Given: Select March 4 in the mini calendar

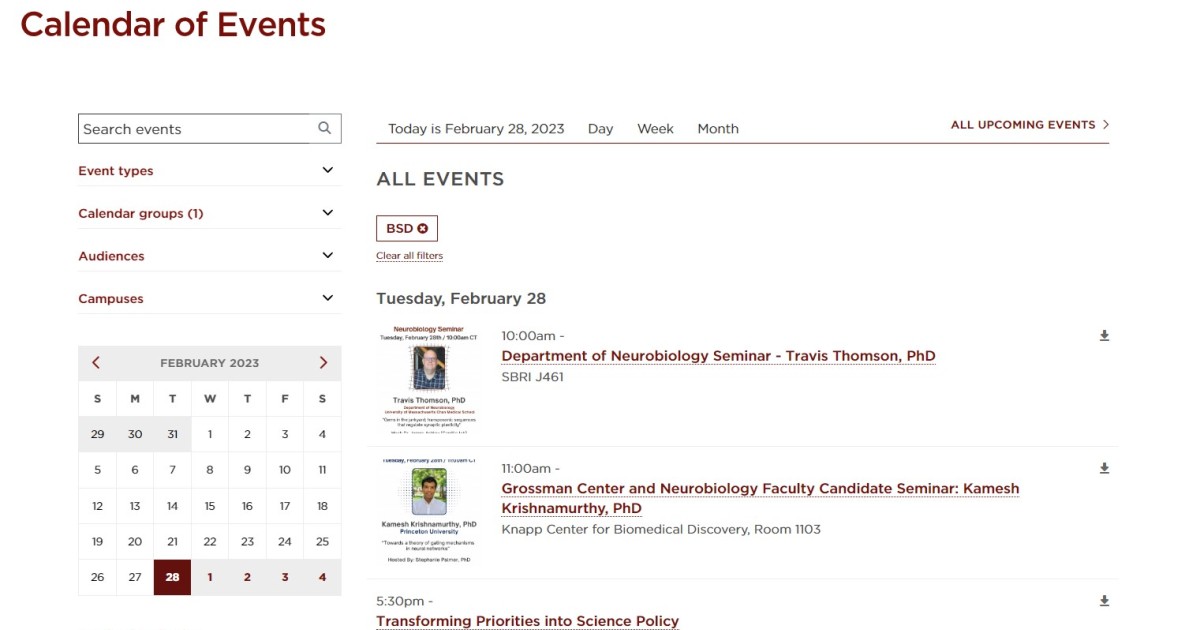Looking at the screenshot, I should (322, 577).
